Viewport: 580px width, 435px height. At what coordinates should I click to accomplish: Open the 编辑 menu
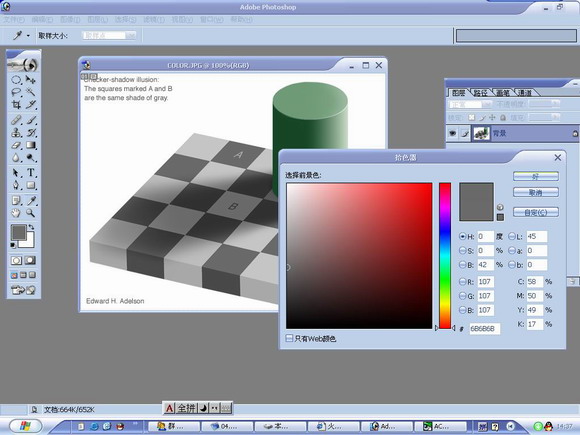coord(42,20)
